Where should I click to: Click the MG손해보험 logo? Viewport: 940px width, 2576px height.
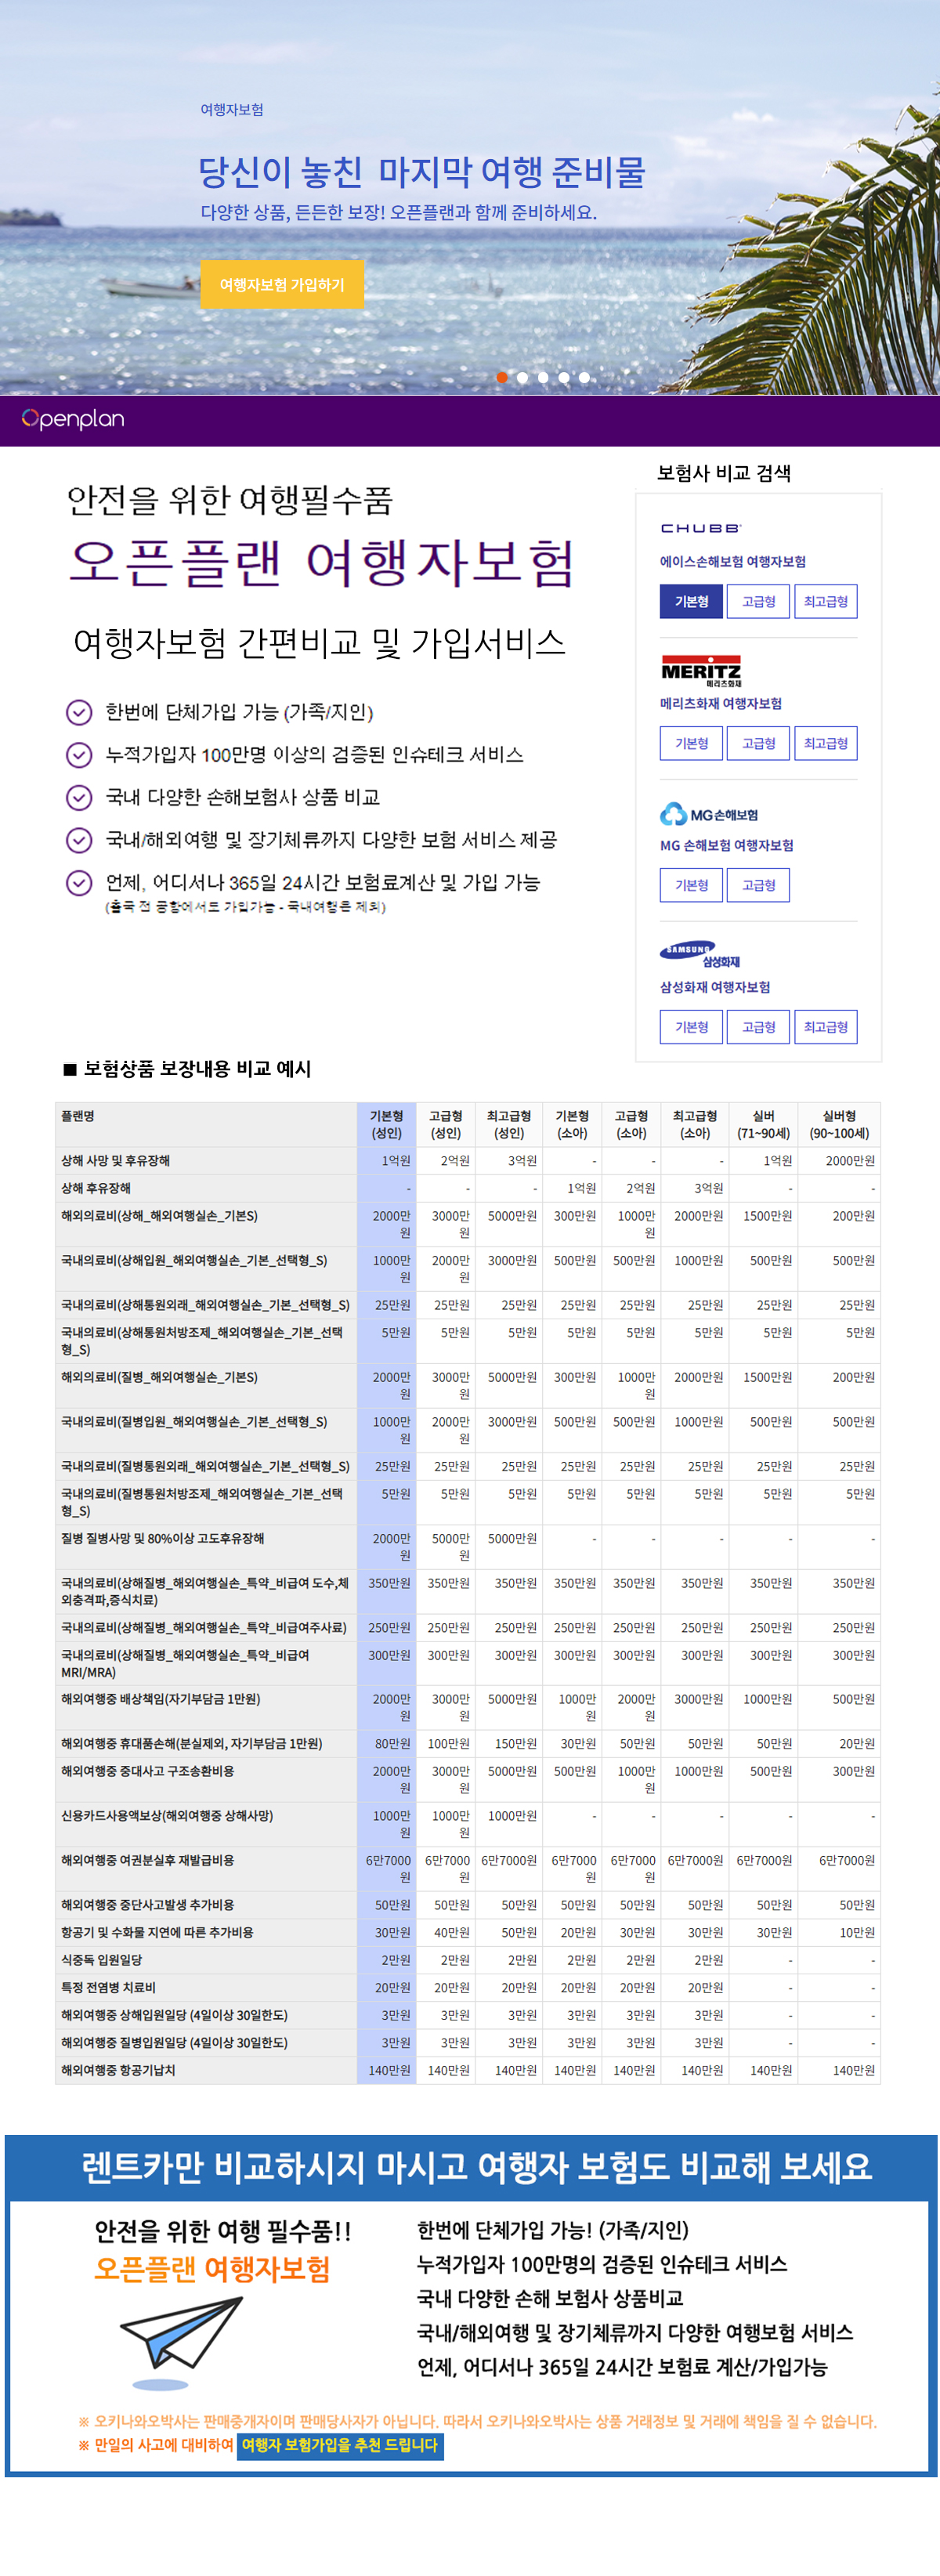click(708, 814)
